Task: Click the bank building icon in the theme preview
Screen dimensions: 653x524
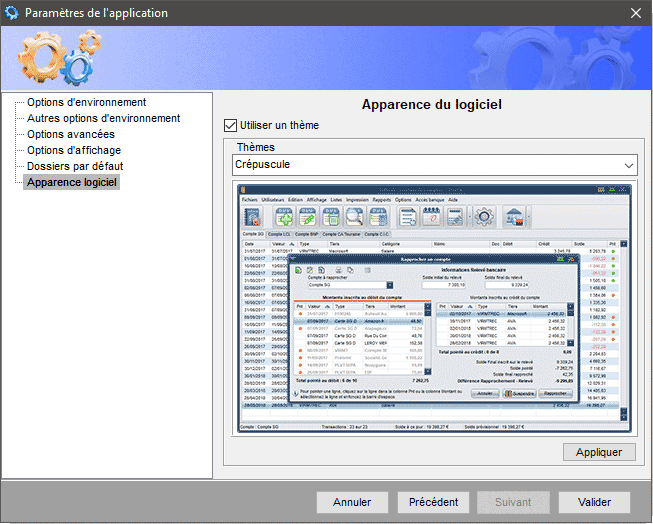Action: coord(517,216)
